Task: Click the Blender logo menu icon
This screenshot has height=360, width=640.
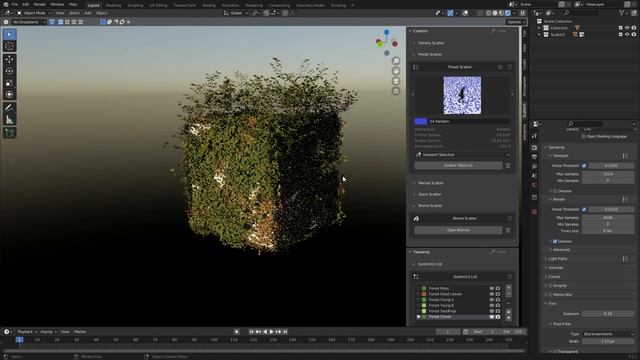Action: 6,4
